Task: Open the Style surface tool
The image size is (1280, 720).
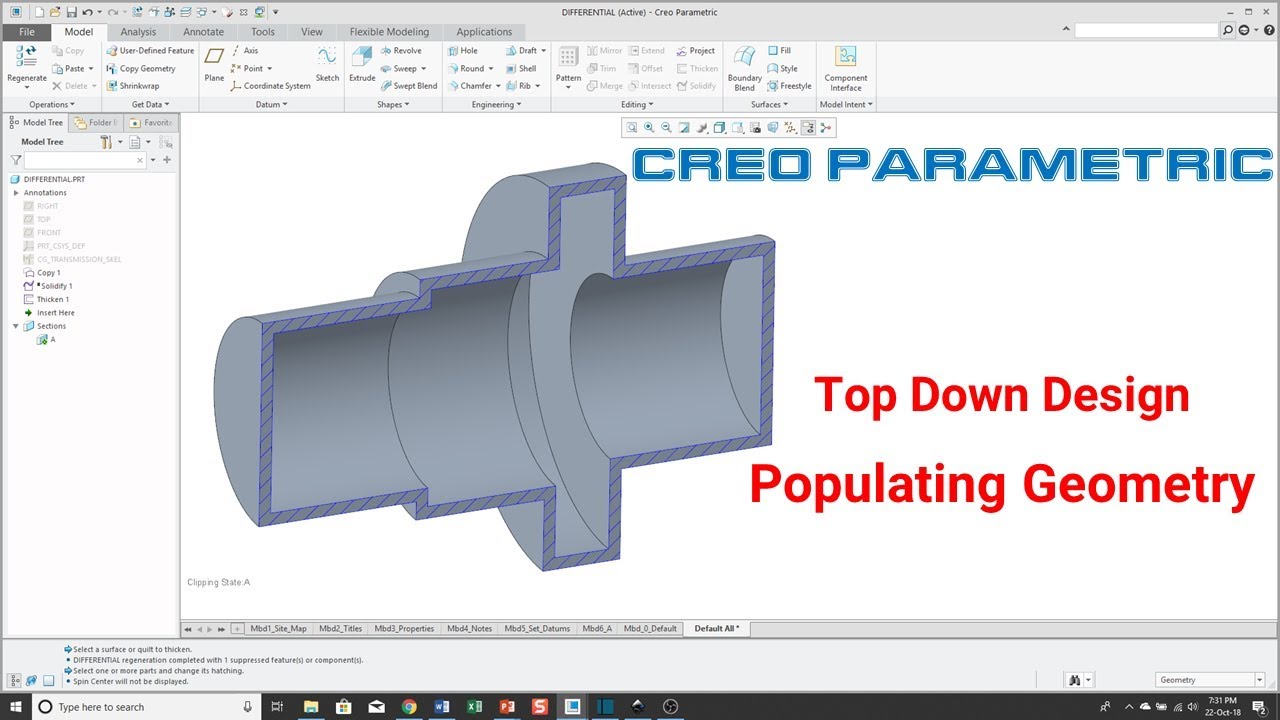Action: [x=783, y=69]
